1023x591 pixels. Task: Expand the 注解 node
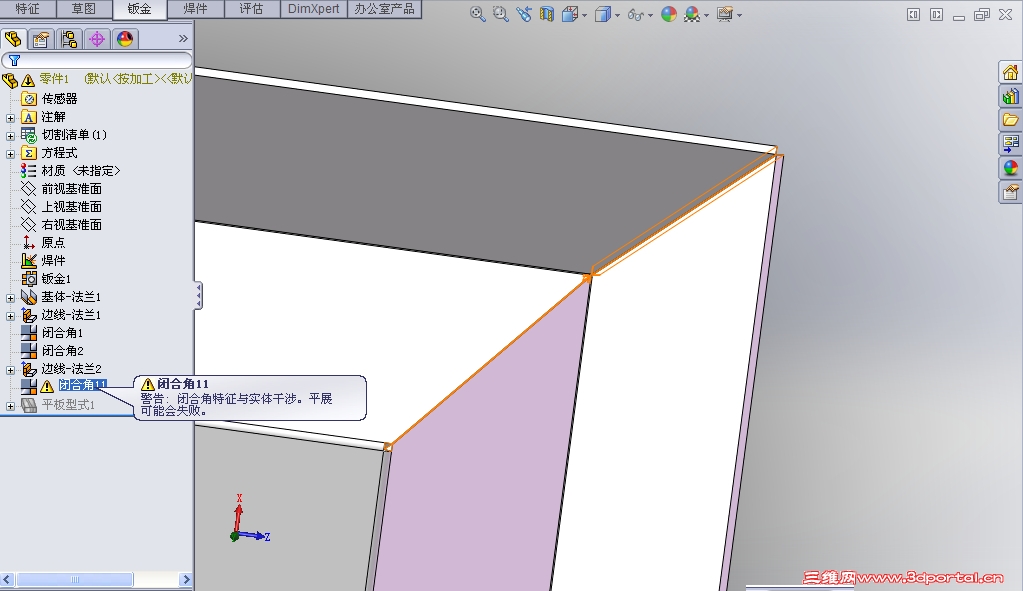coord(10,117)
